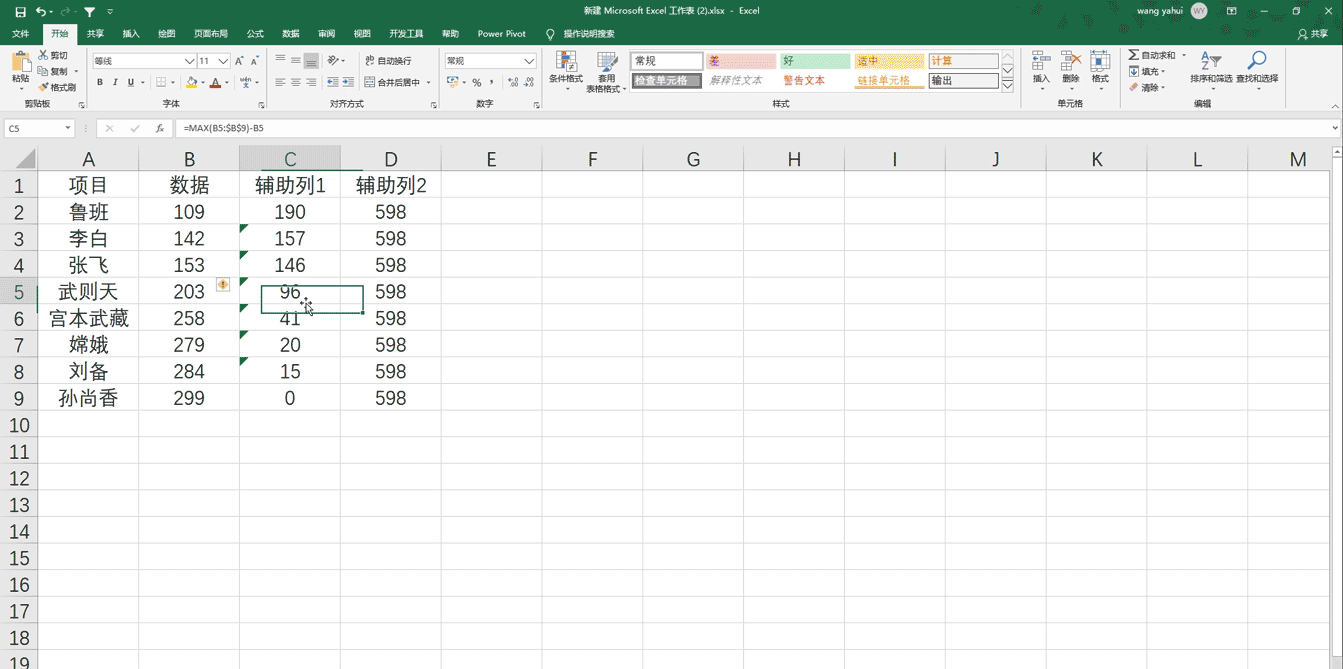The height and width of the screenshot is (669, 1343).
Task: Toggle Italic formatting
Action: (x=115, y=82)
